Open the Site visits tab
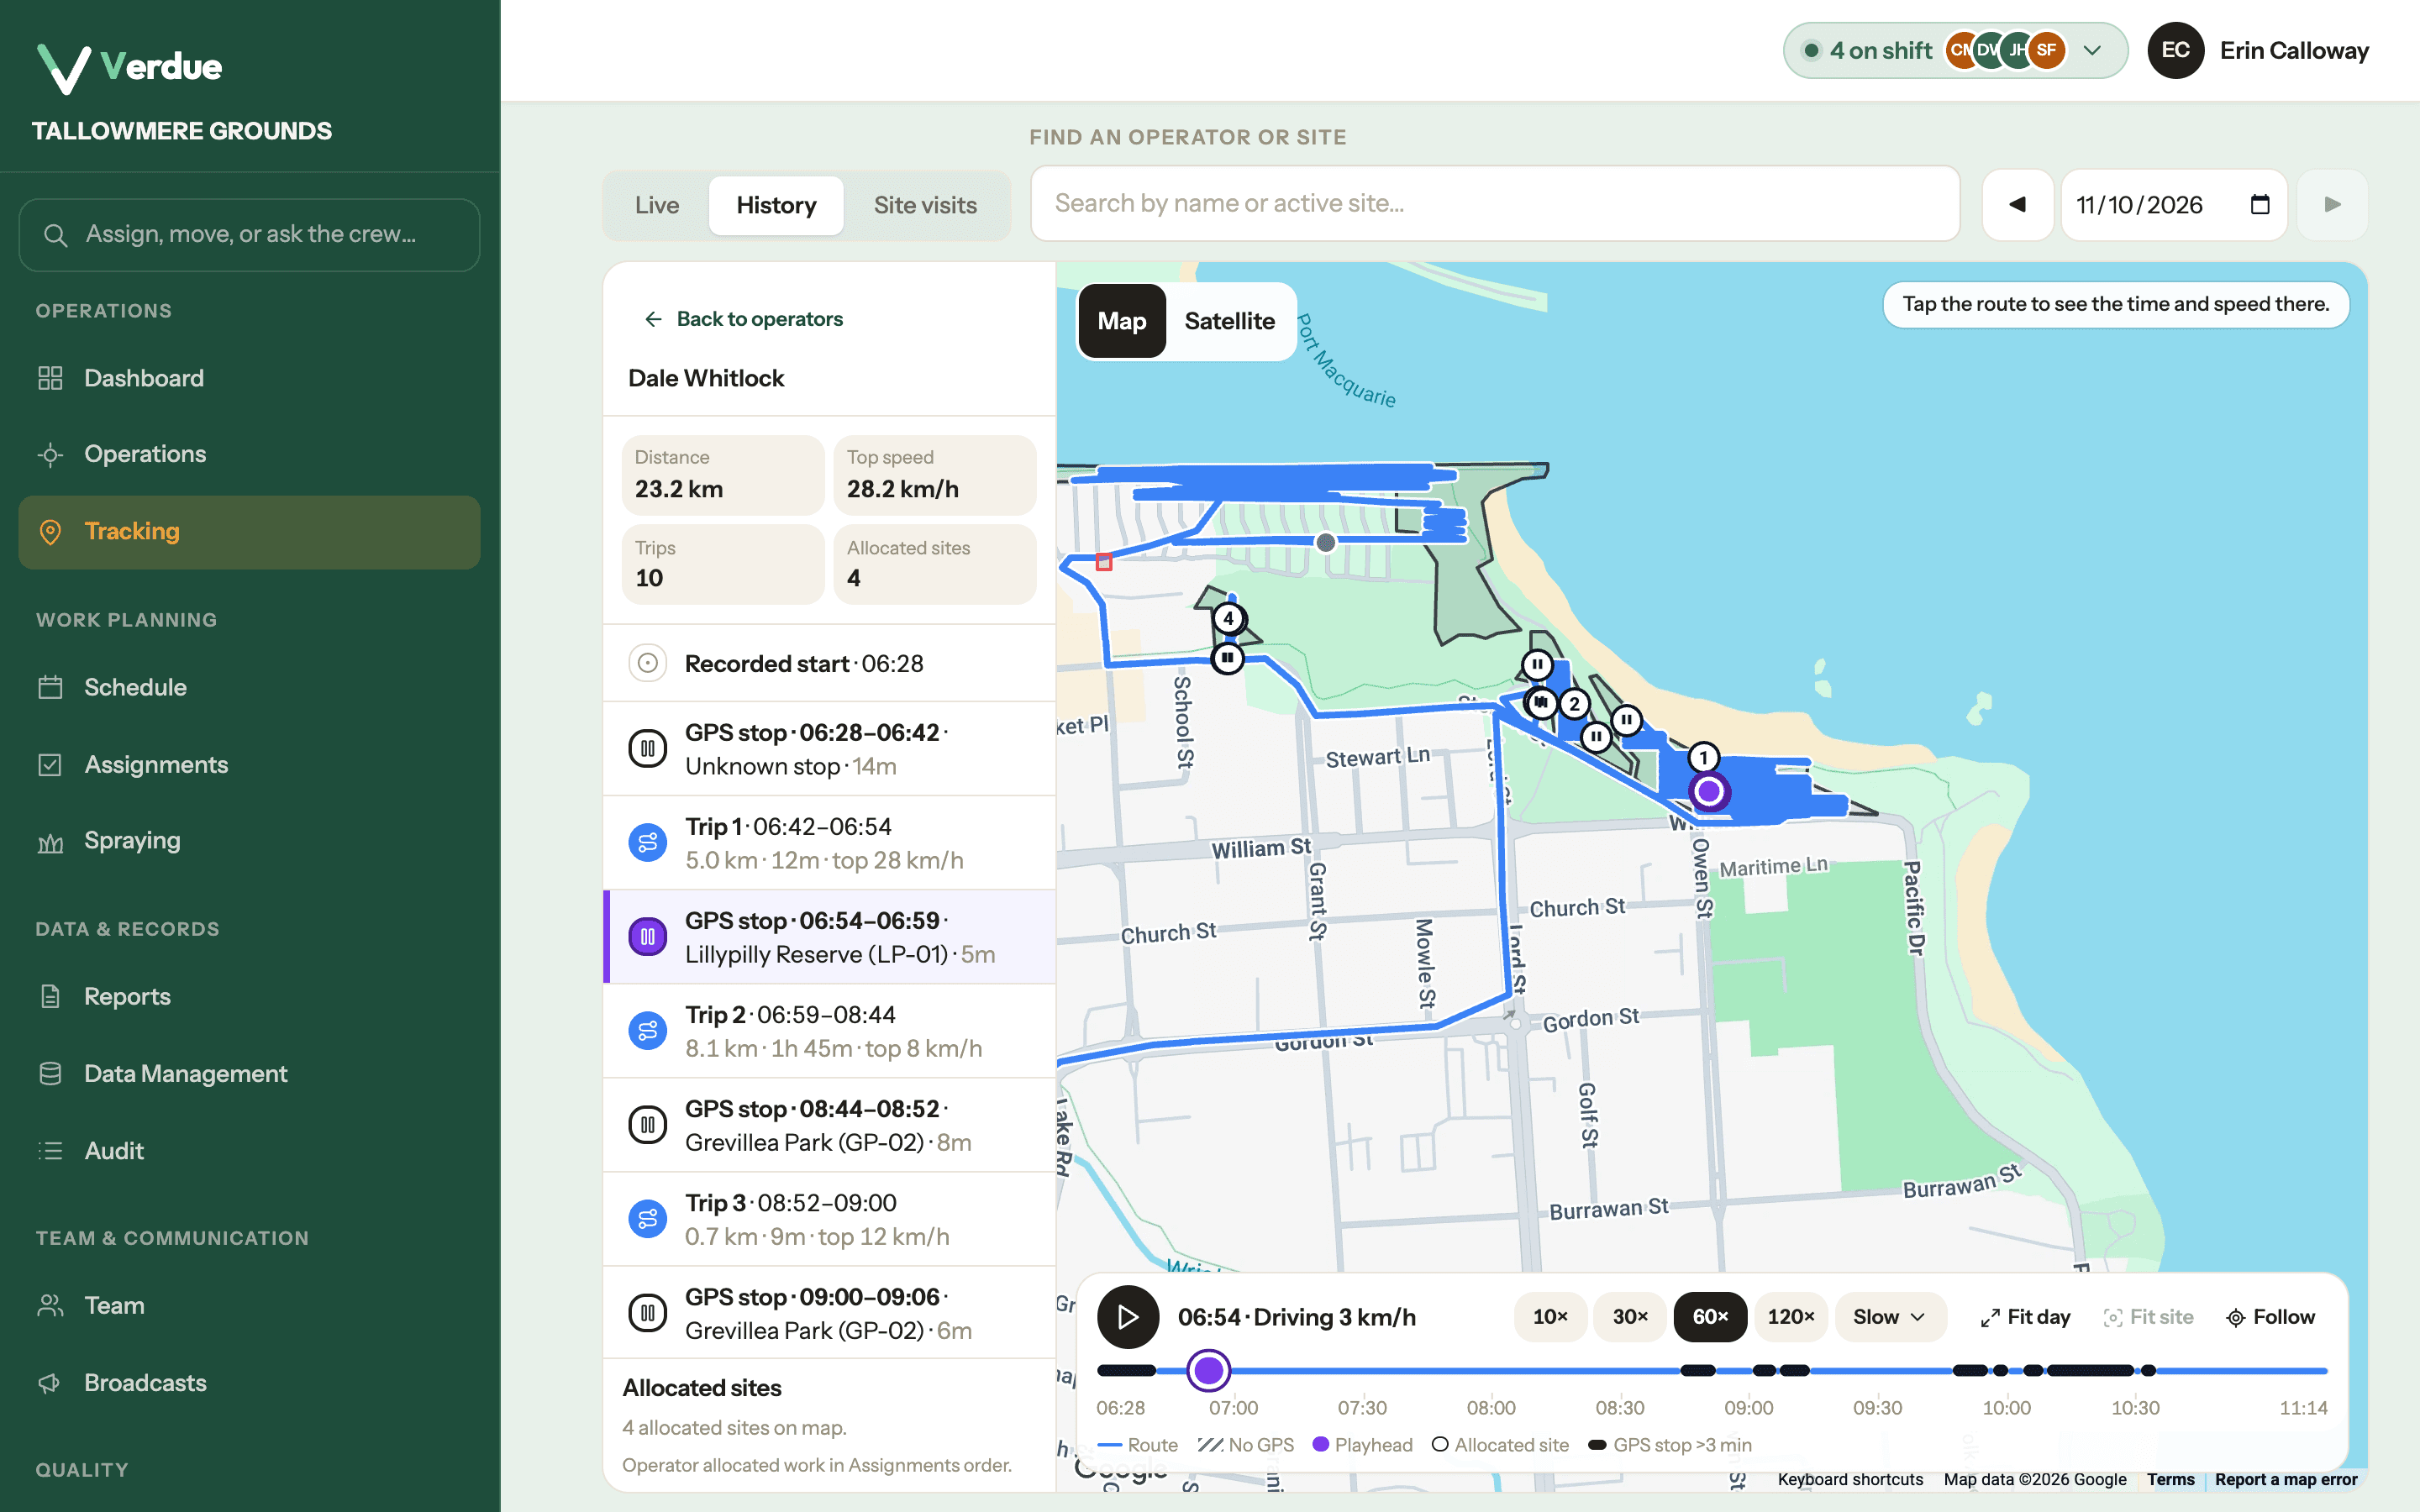This screenshot has height=1512, width=2420. pos(925,205)
